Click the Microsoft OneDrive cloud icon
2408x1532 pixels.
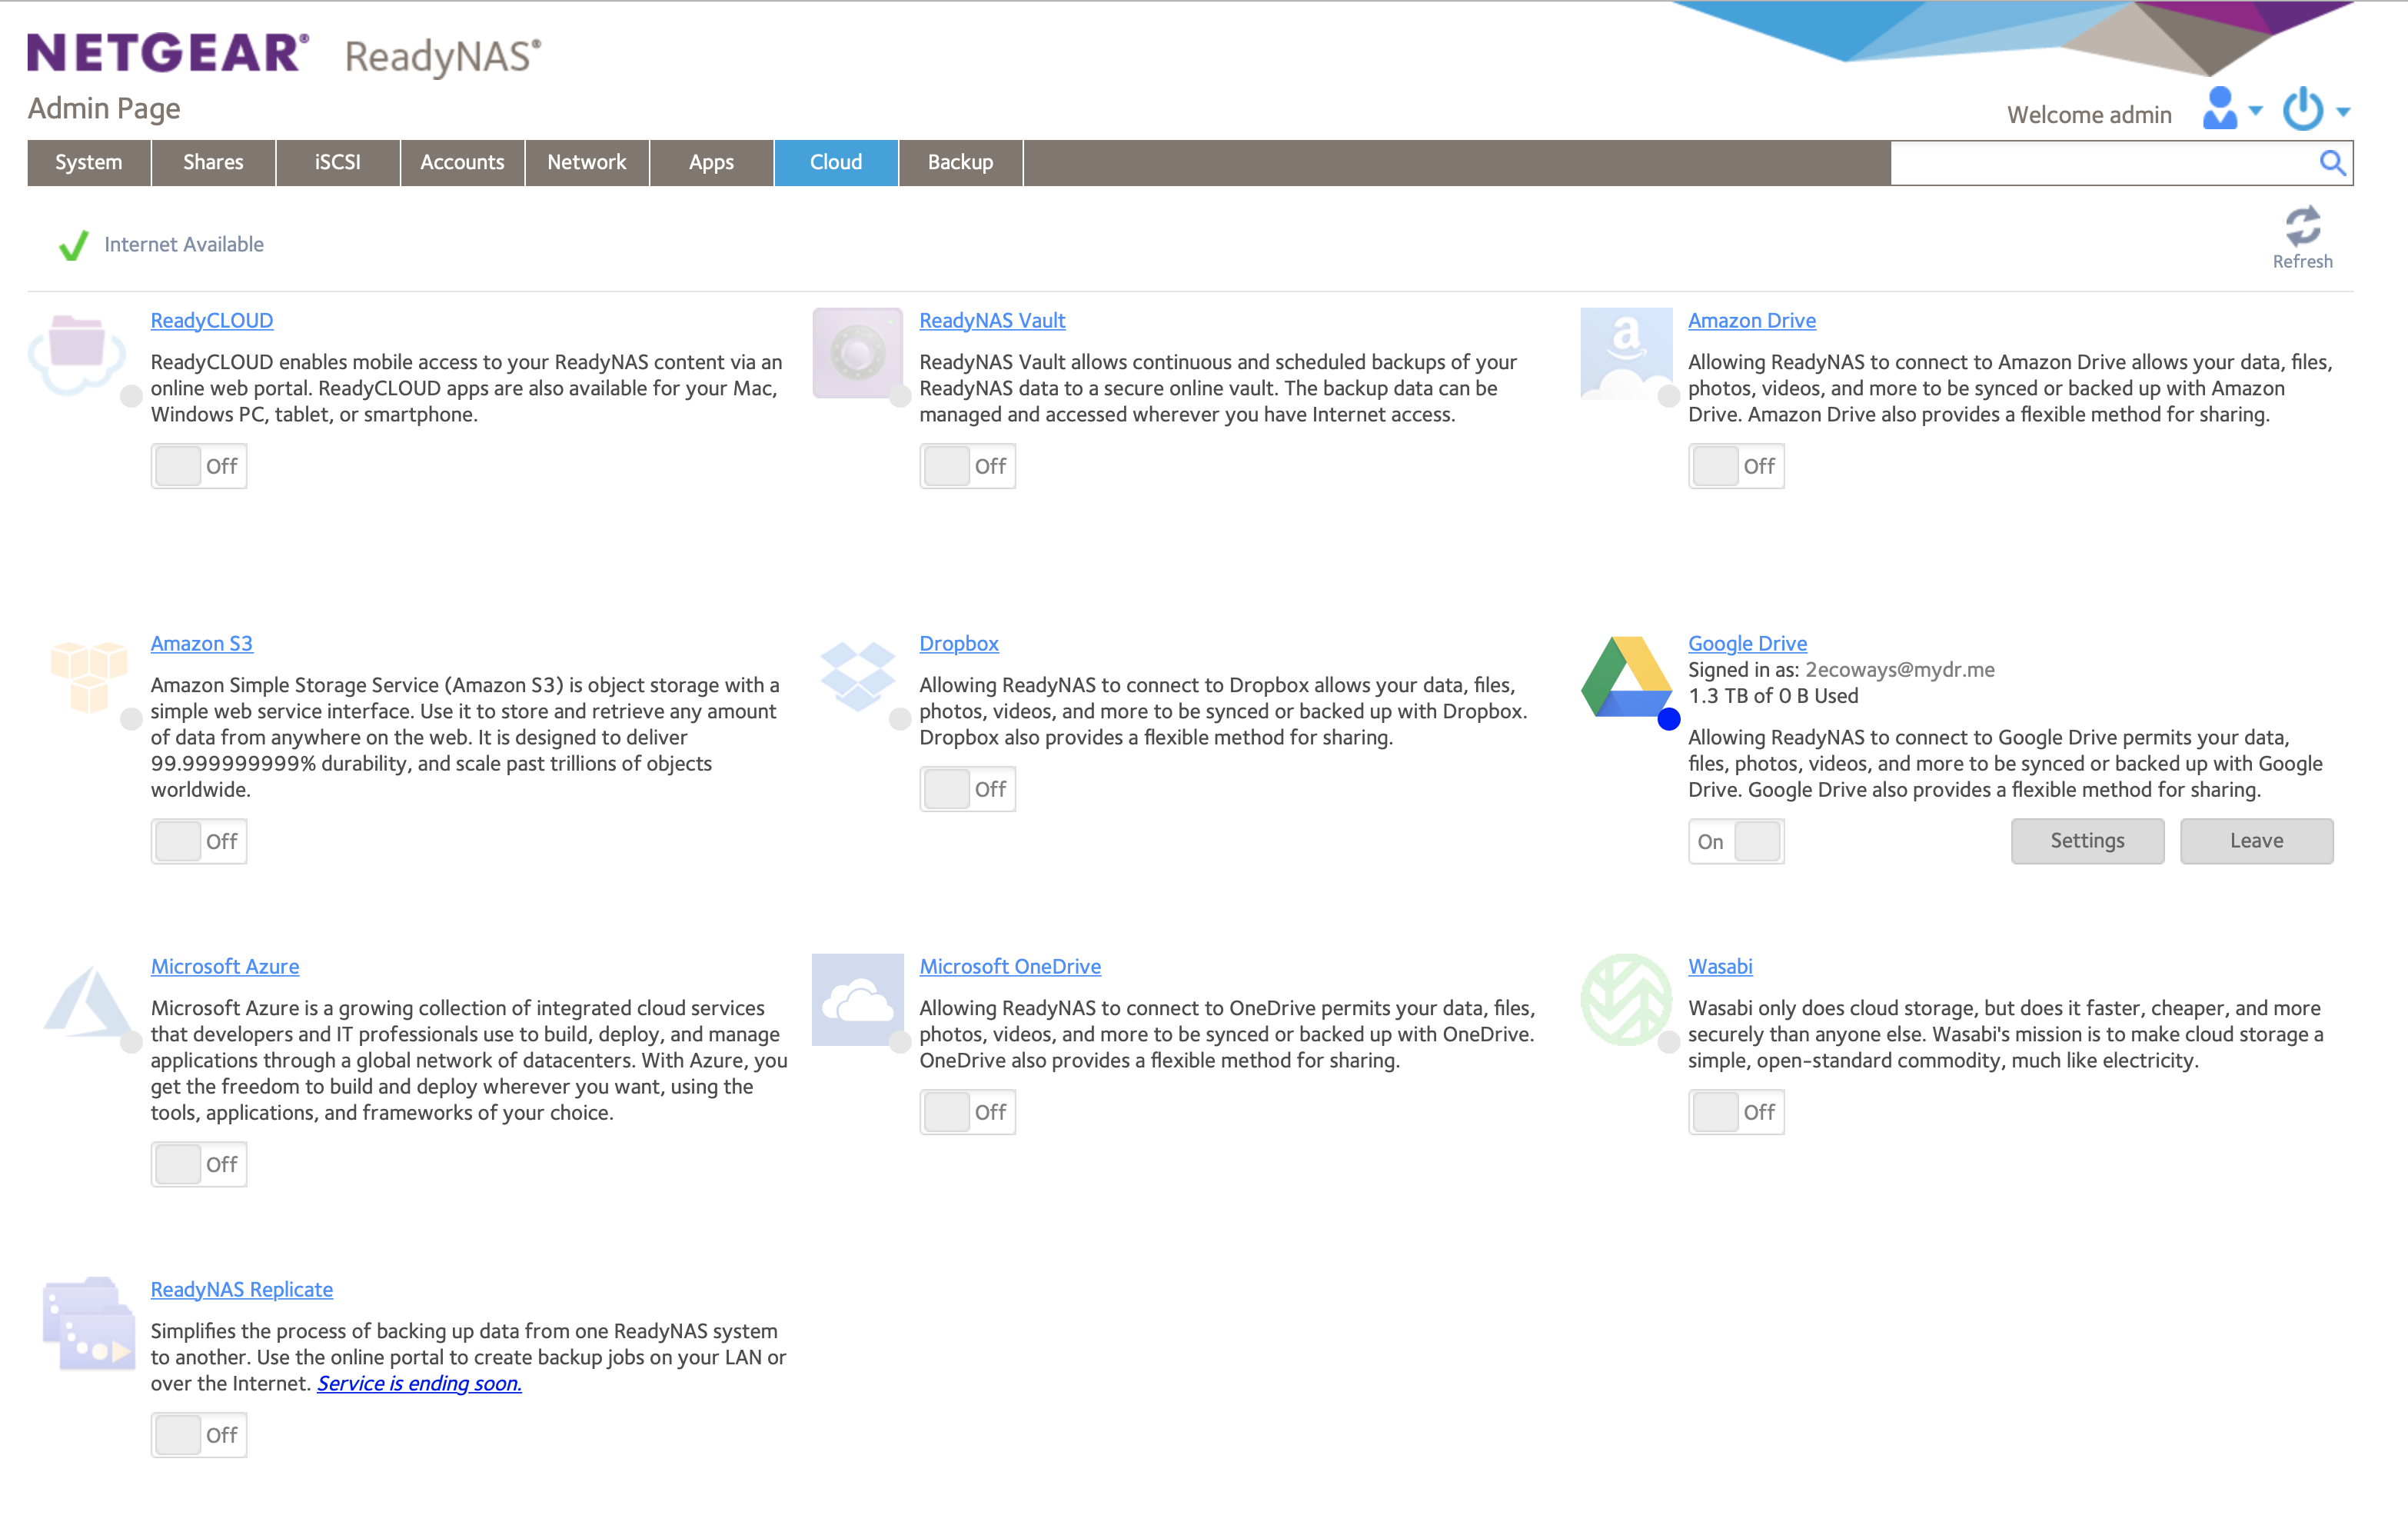pyautogui.click(x=857, y=999)
